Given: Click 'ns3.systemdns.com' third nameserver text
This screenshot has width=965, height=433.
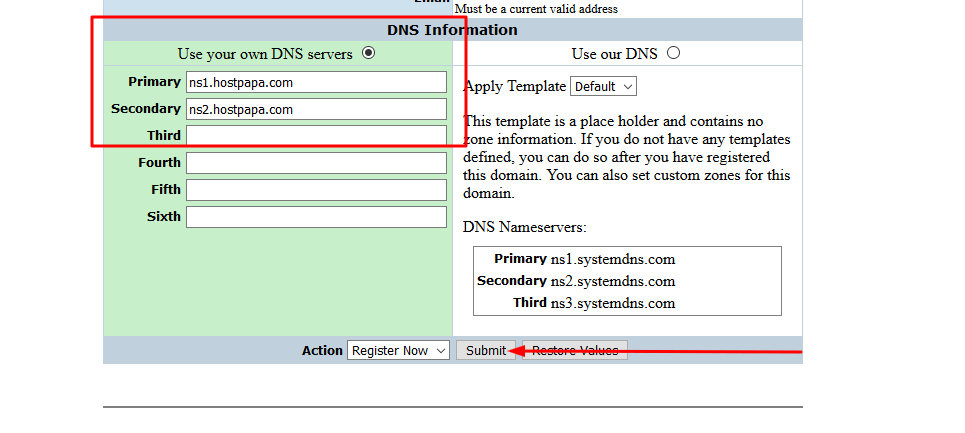Looking at the screenshot, I should 613,303.
